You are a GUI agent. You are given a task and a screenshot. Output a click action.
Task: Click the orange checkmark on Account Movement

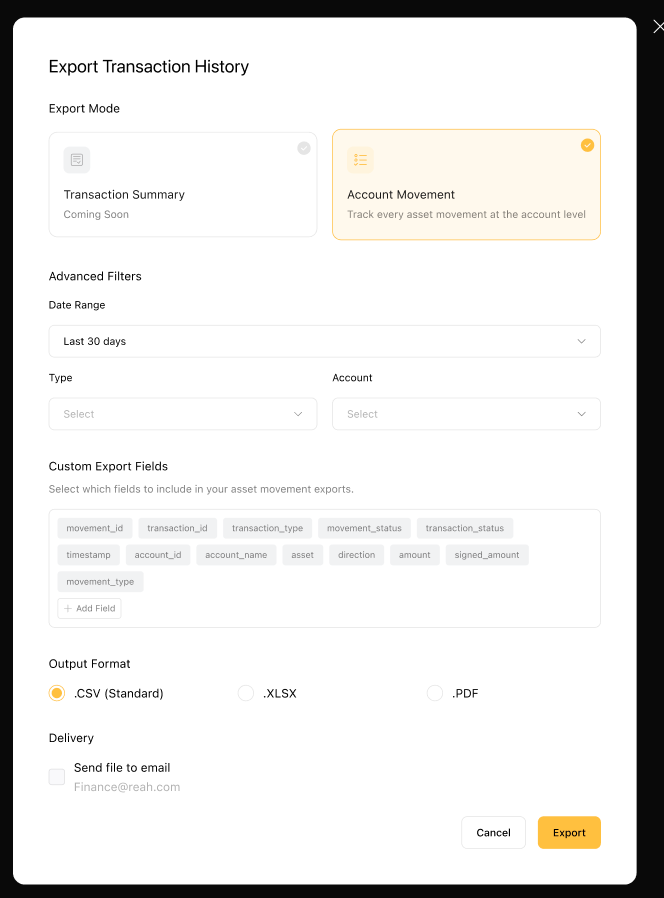(x=587, y=145)
